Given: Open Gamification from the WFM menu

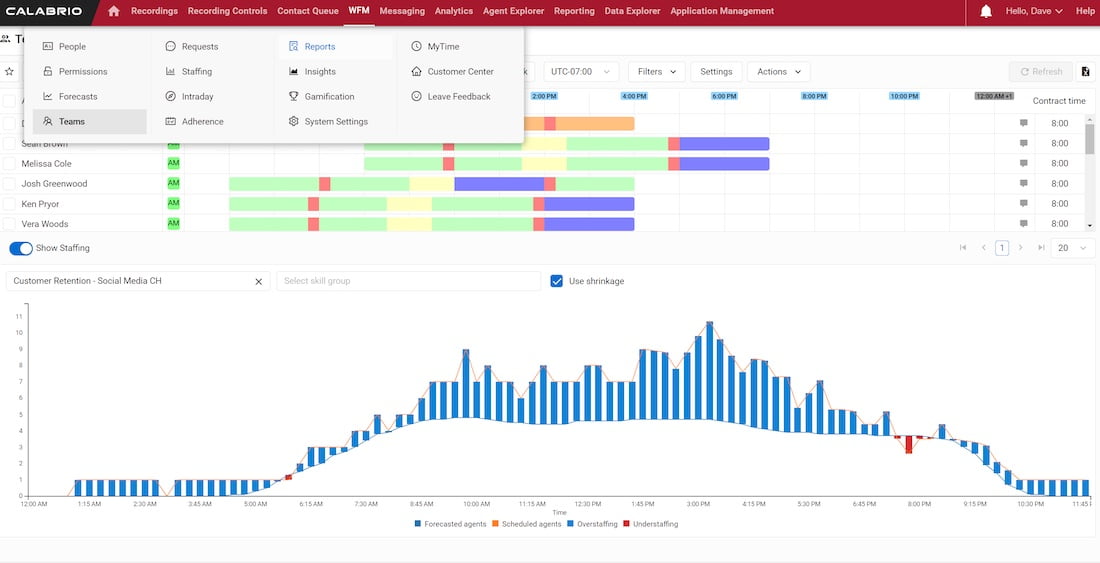Looking at the screenshot, I should [x=329, y=97].
